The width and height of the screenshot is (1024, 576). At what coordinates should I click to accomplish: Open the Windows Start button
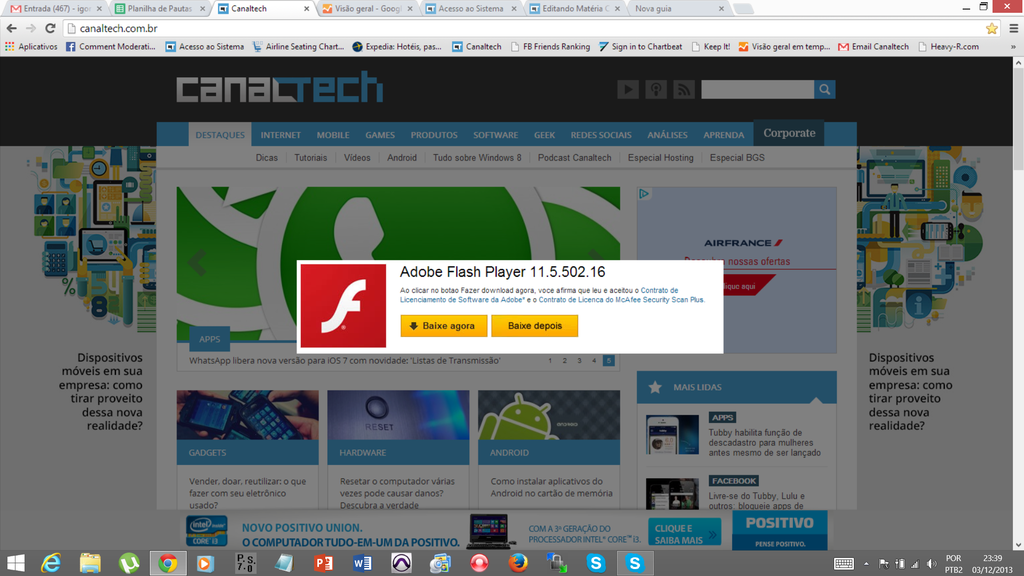click(x=16, y=563)
